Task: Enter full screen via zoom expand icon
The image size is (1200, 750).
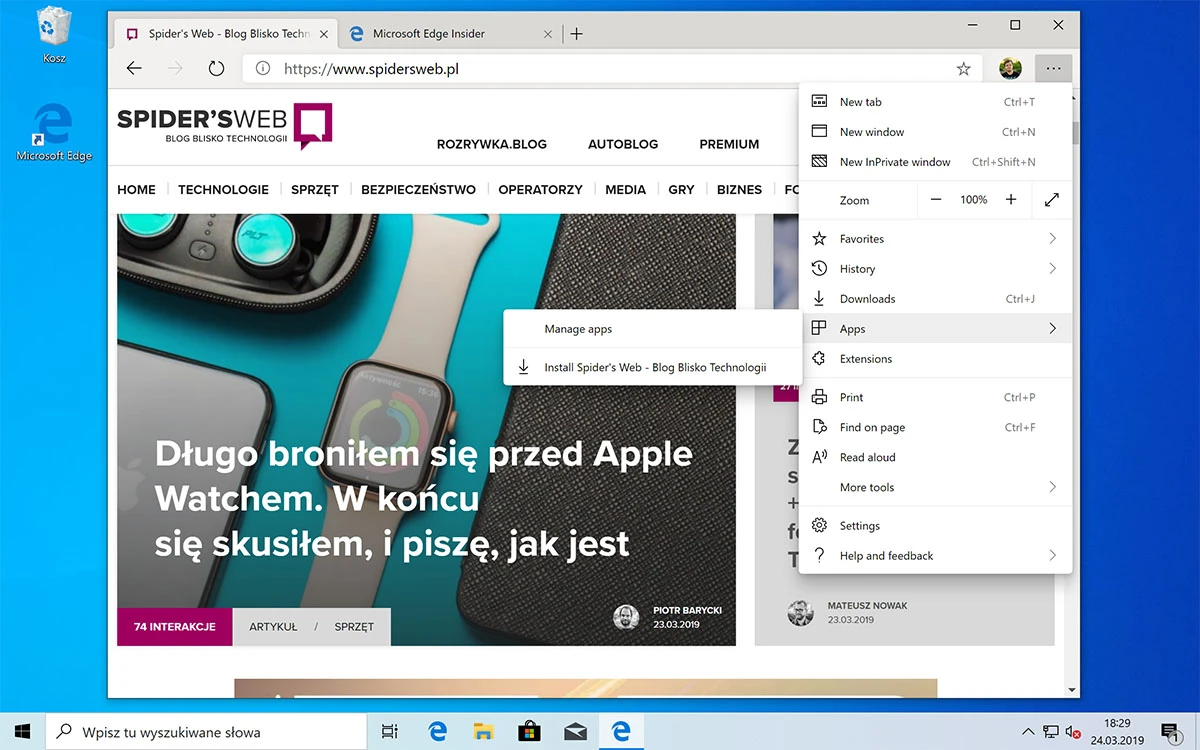Action: [x=1052, y=200]
